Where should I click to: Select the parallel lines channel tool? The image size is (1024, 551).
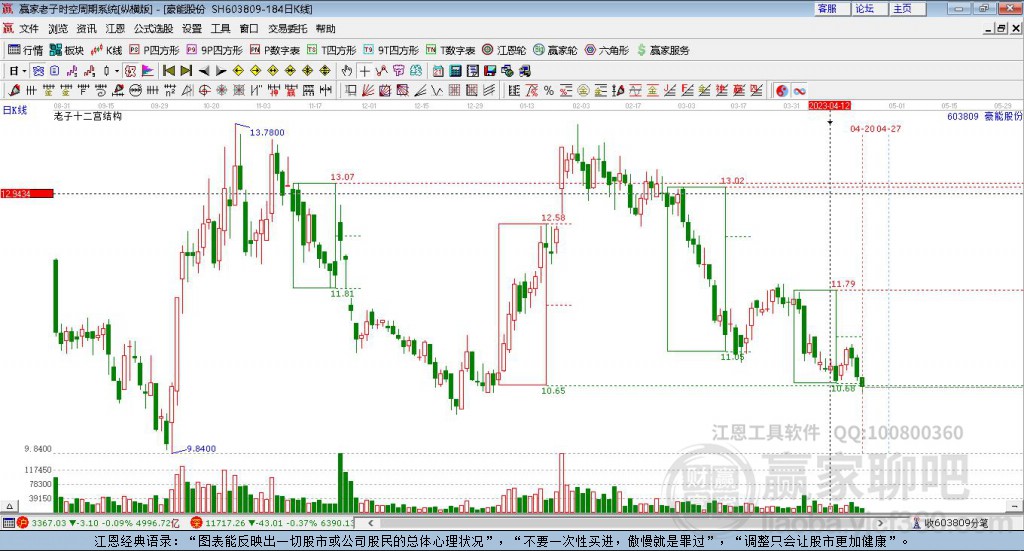click(489, 91)
